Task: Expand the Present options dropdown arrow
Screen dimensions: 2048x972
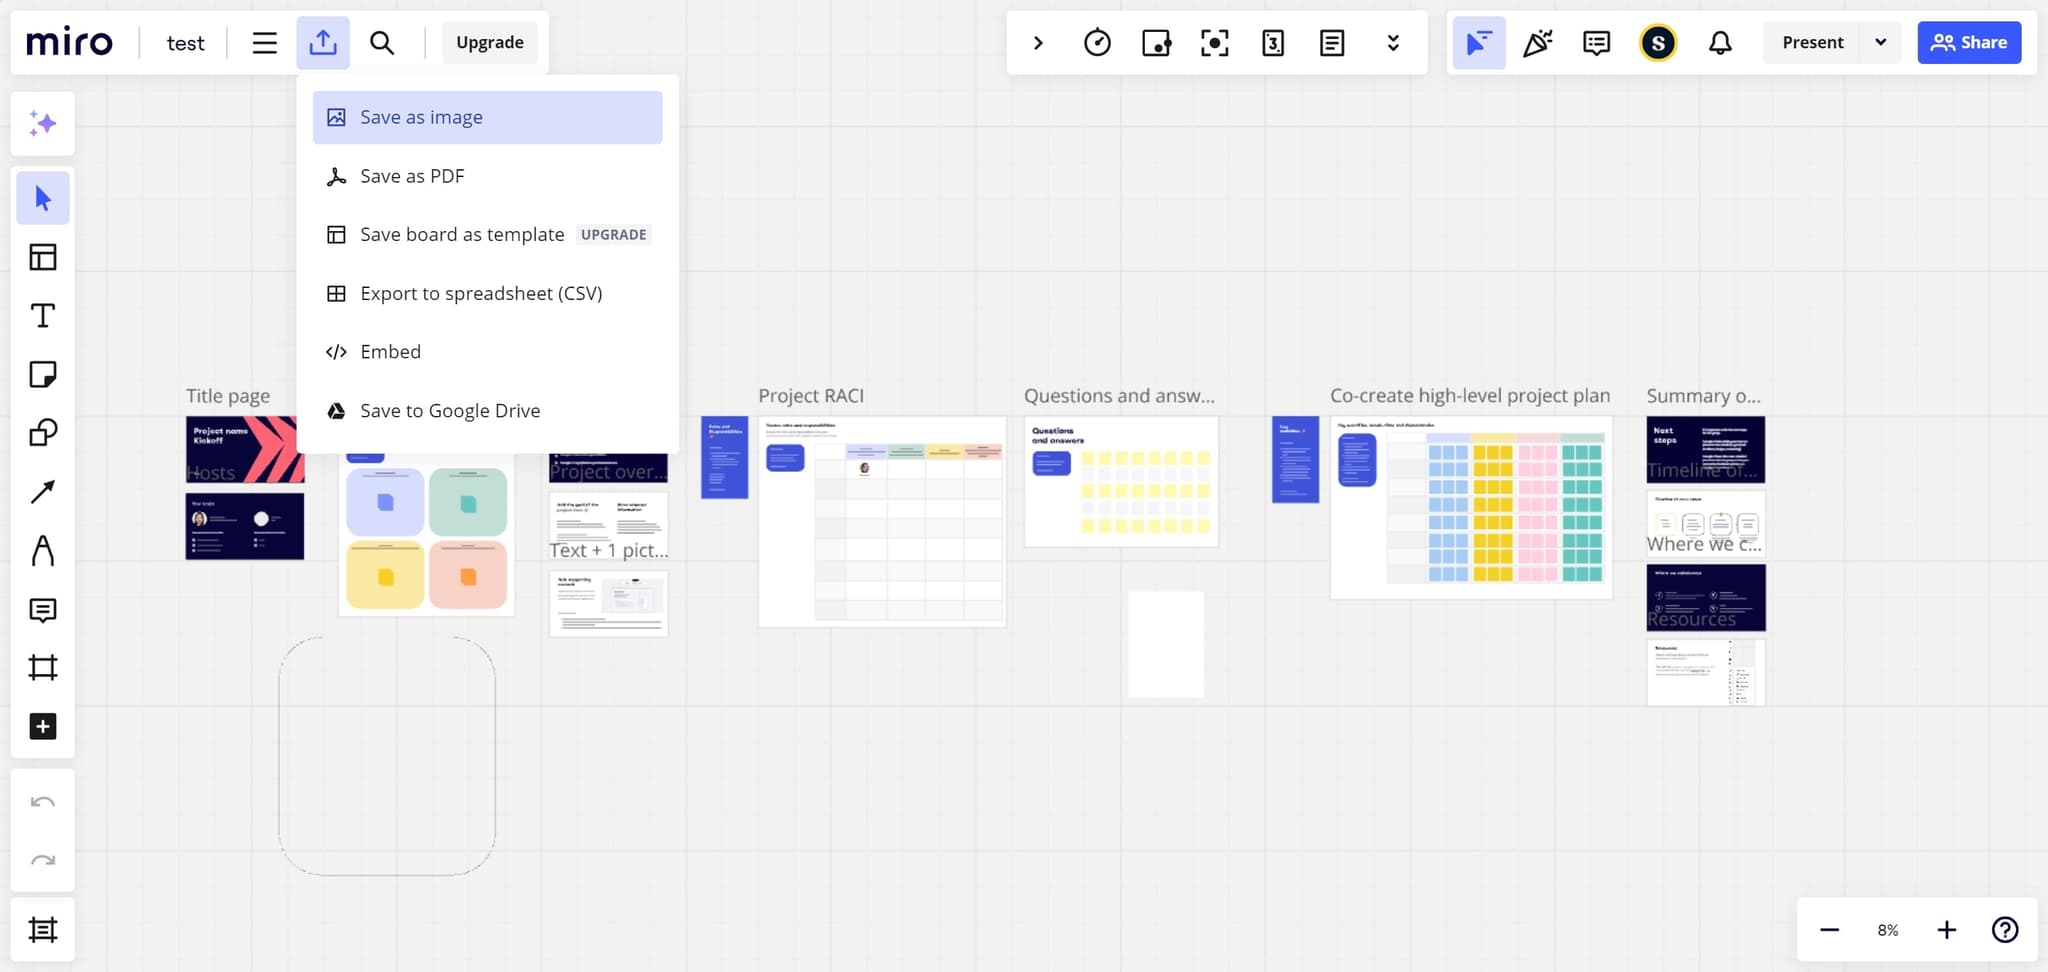Action: (x=1880, y=43)
